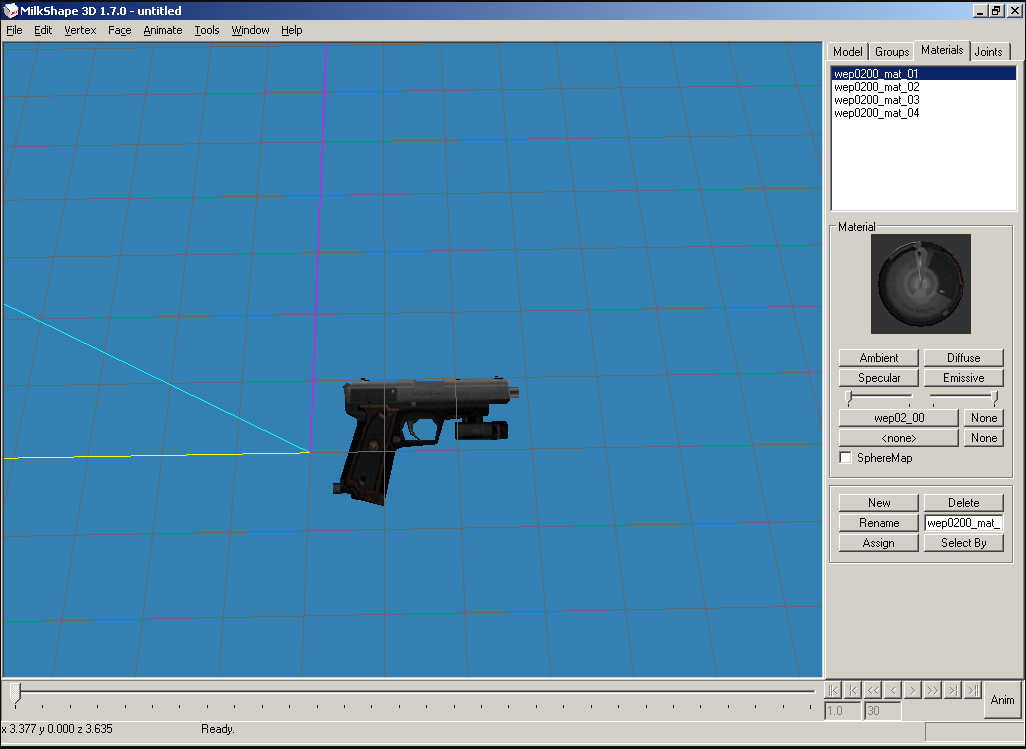Close the MilkShape 3D window
This screenshot has height=749, width=1026.
click(x=1014, y=11)
